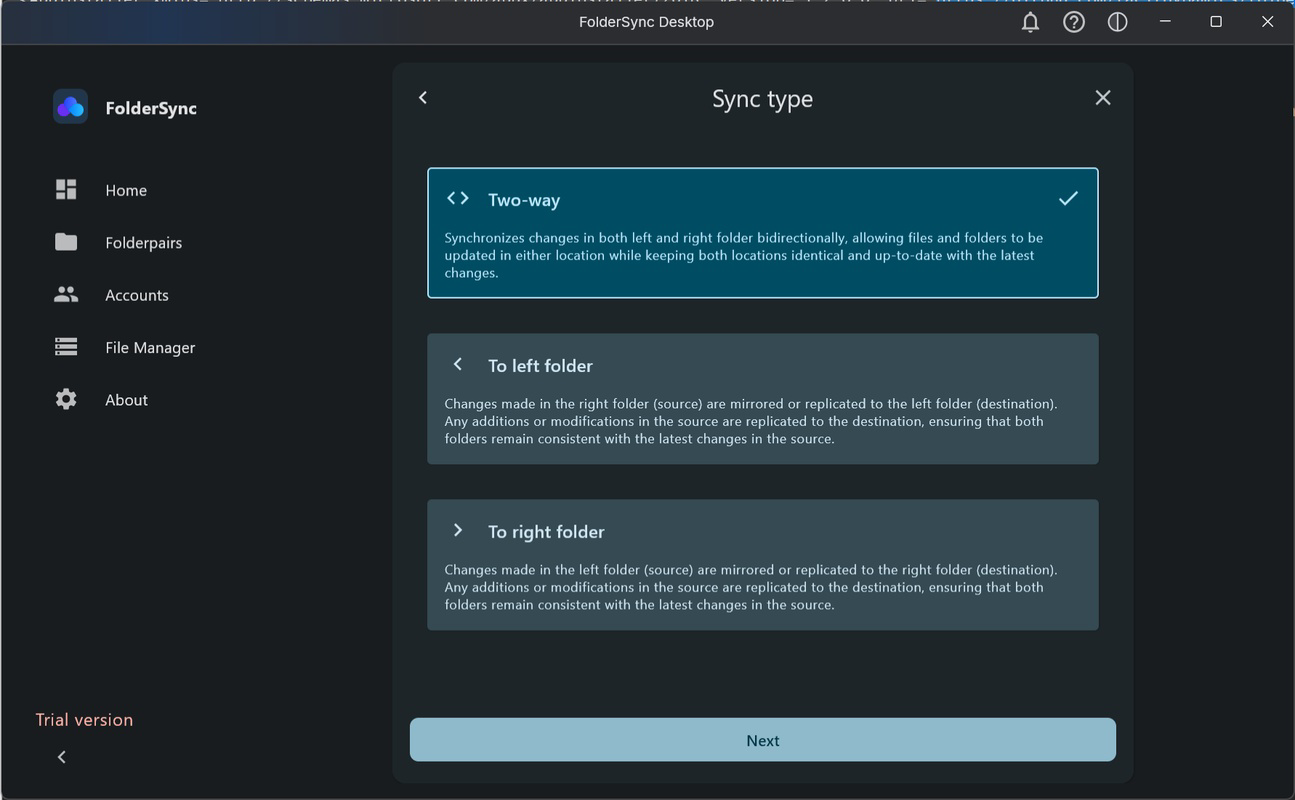Maximize the FolderSync Desktop window
1295x800 pixels.
point(1216,22)
